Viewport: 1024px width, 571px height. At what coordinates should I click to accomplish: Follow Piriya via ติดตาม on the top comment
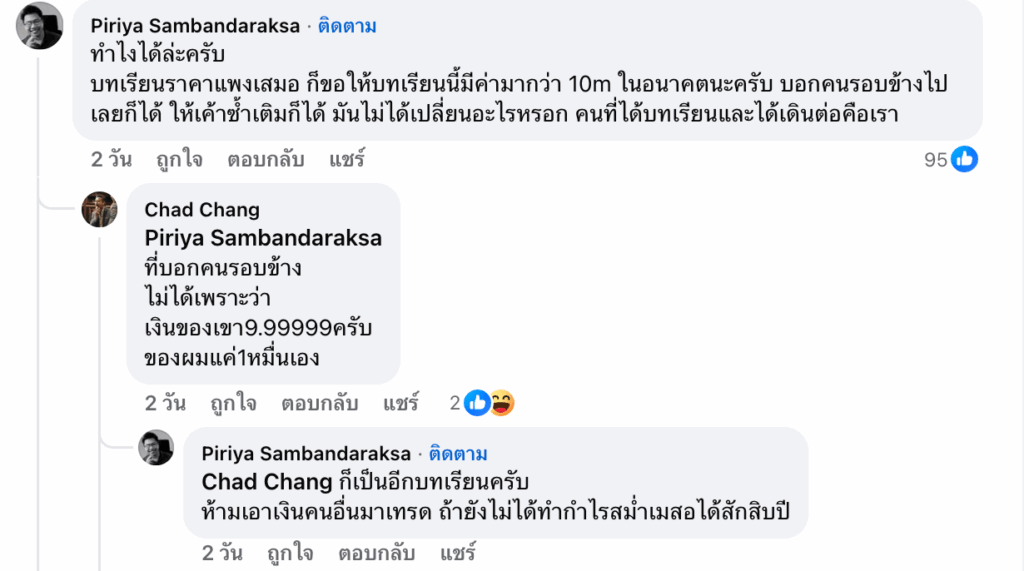347,26
